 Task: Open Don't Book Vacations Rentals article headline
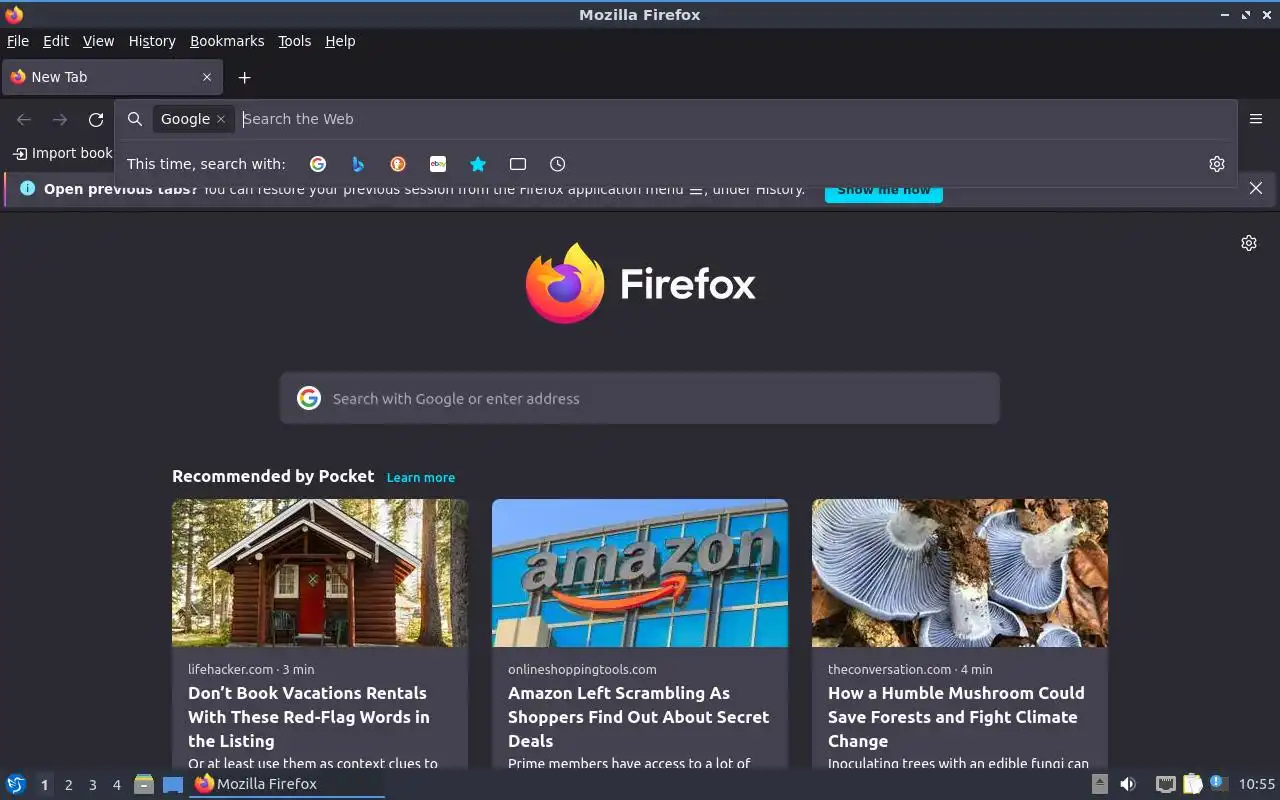[x=309, y=717]
